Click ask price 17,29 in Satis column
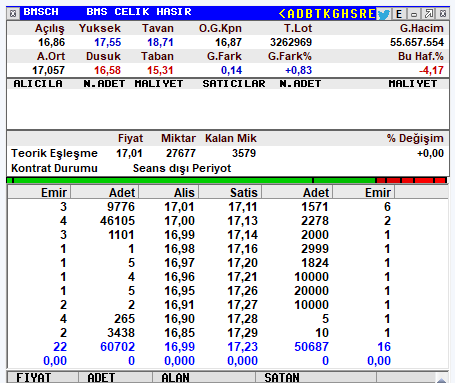Image resolution: width=455 pixels, height=383 pixels. (243, 333)
